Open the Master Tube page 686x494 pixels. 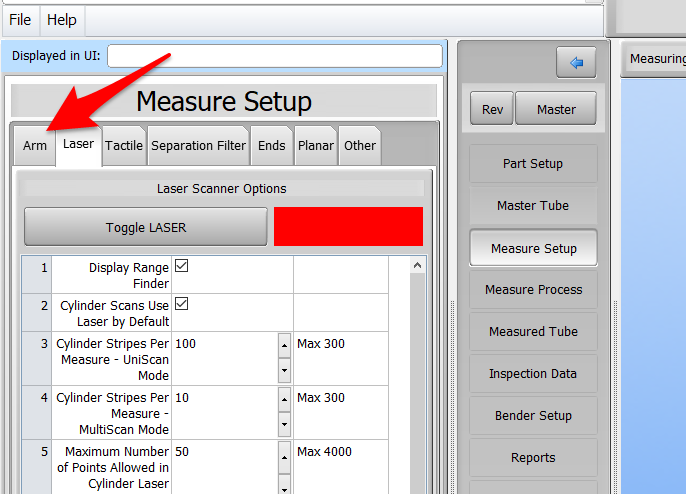click(533, 206)
